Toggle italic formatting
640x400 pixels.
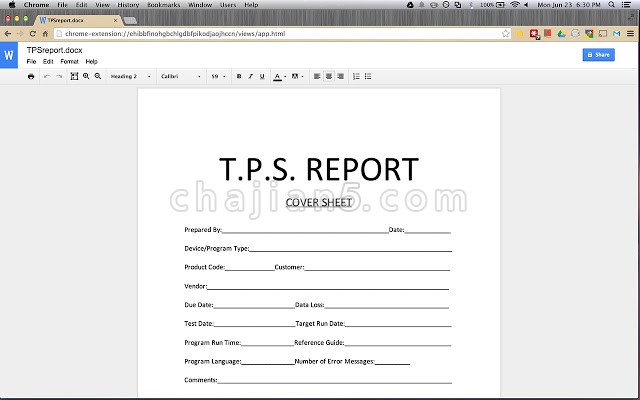click(x=251, y=76)
